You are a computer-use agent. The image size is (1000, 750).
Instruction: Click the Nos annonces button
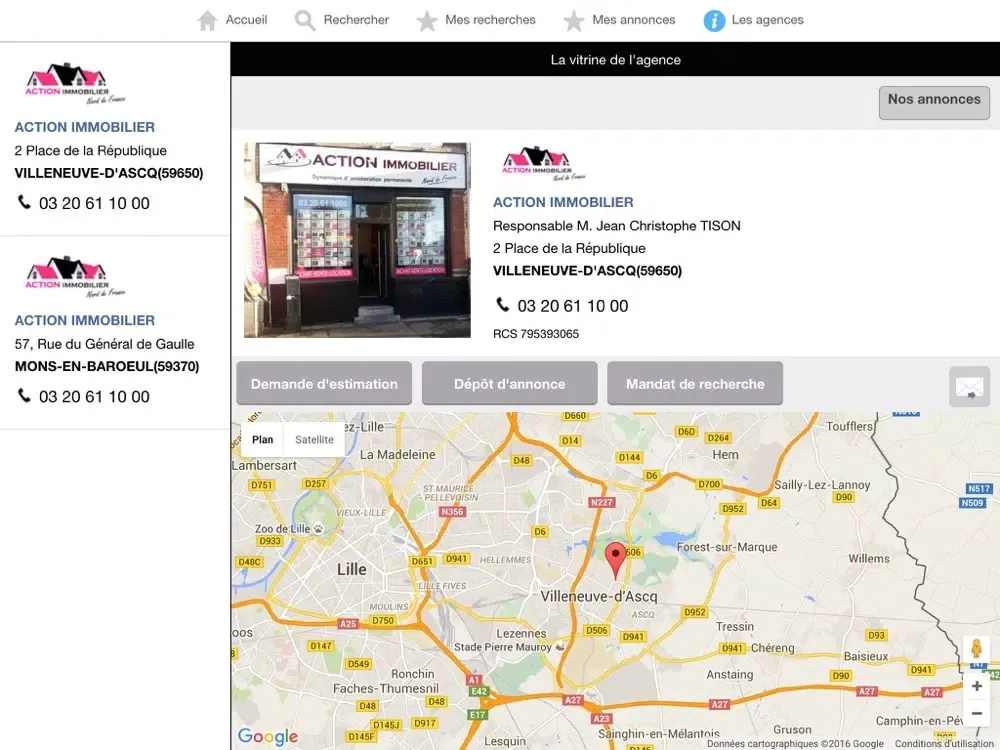pos(934,102)
